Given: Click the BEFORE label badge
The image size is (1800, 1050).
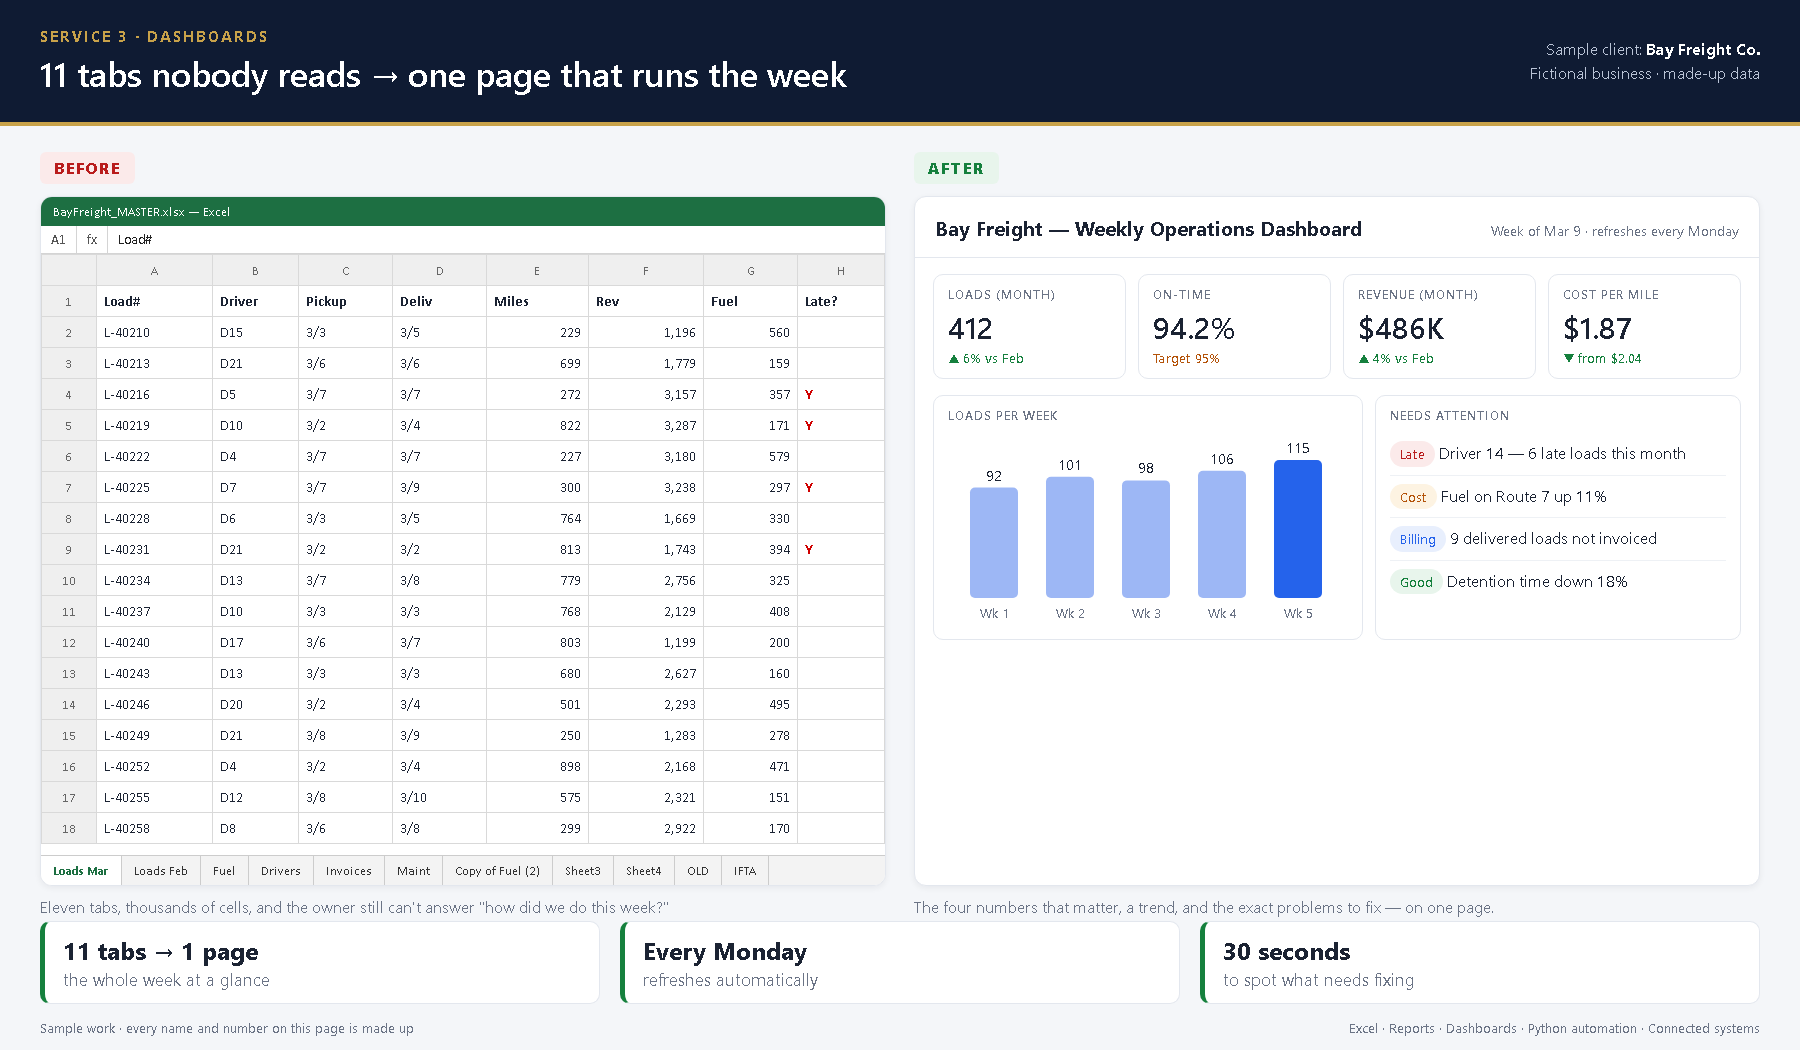Looking at the screenshot, I should pos(87,169).
